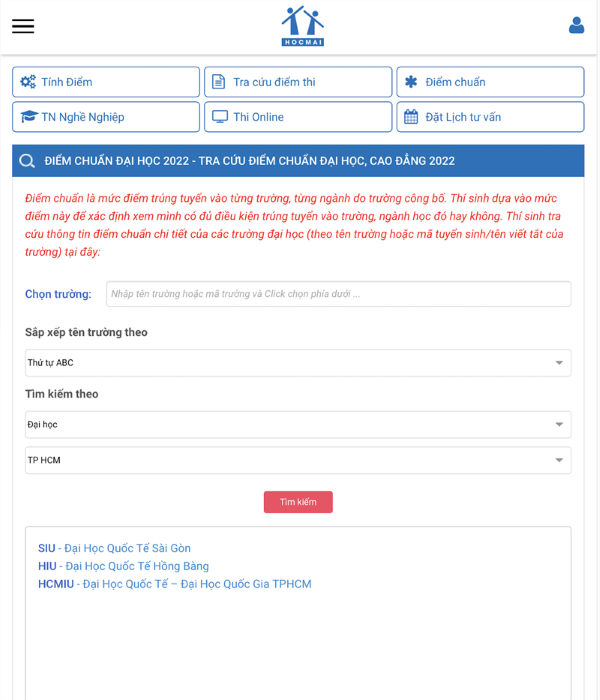This screenshot has height=700, width=600.
Task: Click the asterisk icon for Điểm chuẩn
Action: (x=411, y=82)
